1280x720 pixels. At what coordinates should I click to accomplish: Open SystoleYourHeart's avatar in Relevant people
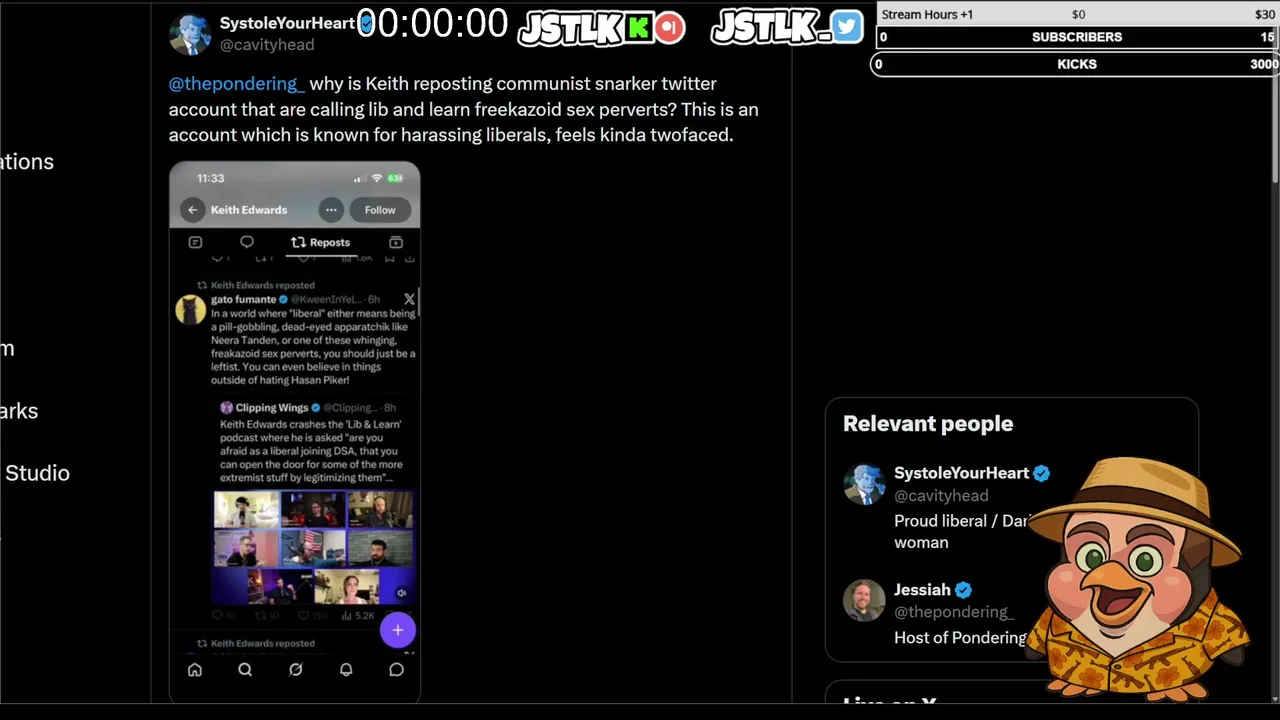(864, 484)
